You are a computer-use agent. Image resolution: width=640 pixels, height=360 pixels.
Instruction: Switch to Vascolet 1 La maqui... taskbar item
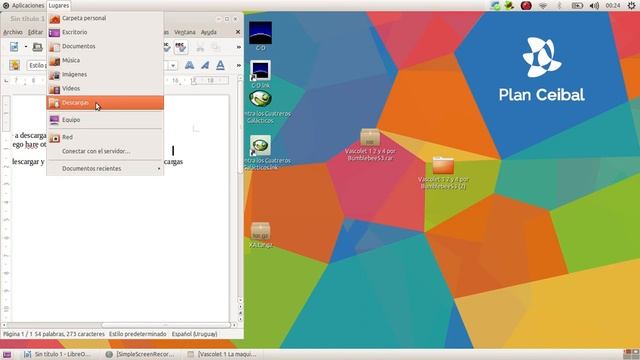pos(222,354)
